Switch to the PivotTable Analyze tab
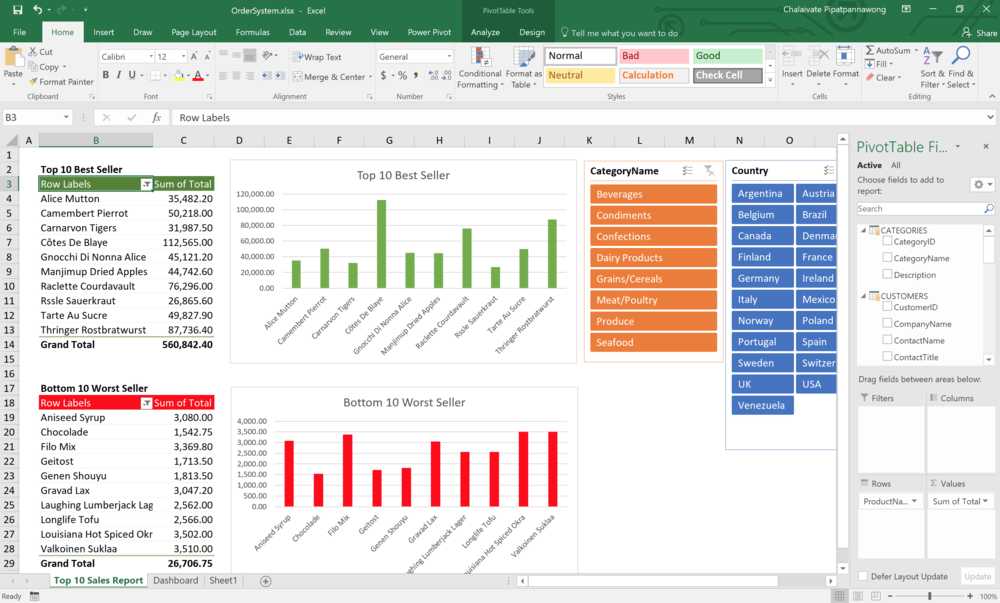1000x603 pixels. click(x=485, y=31)
